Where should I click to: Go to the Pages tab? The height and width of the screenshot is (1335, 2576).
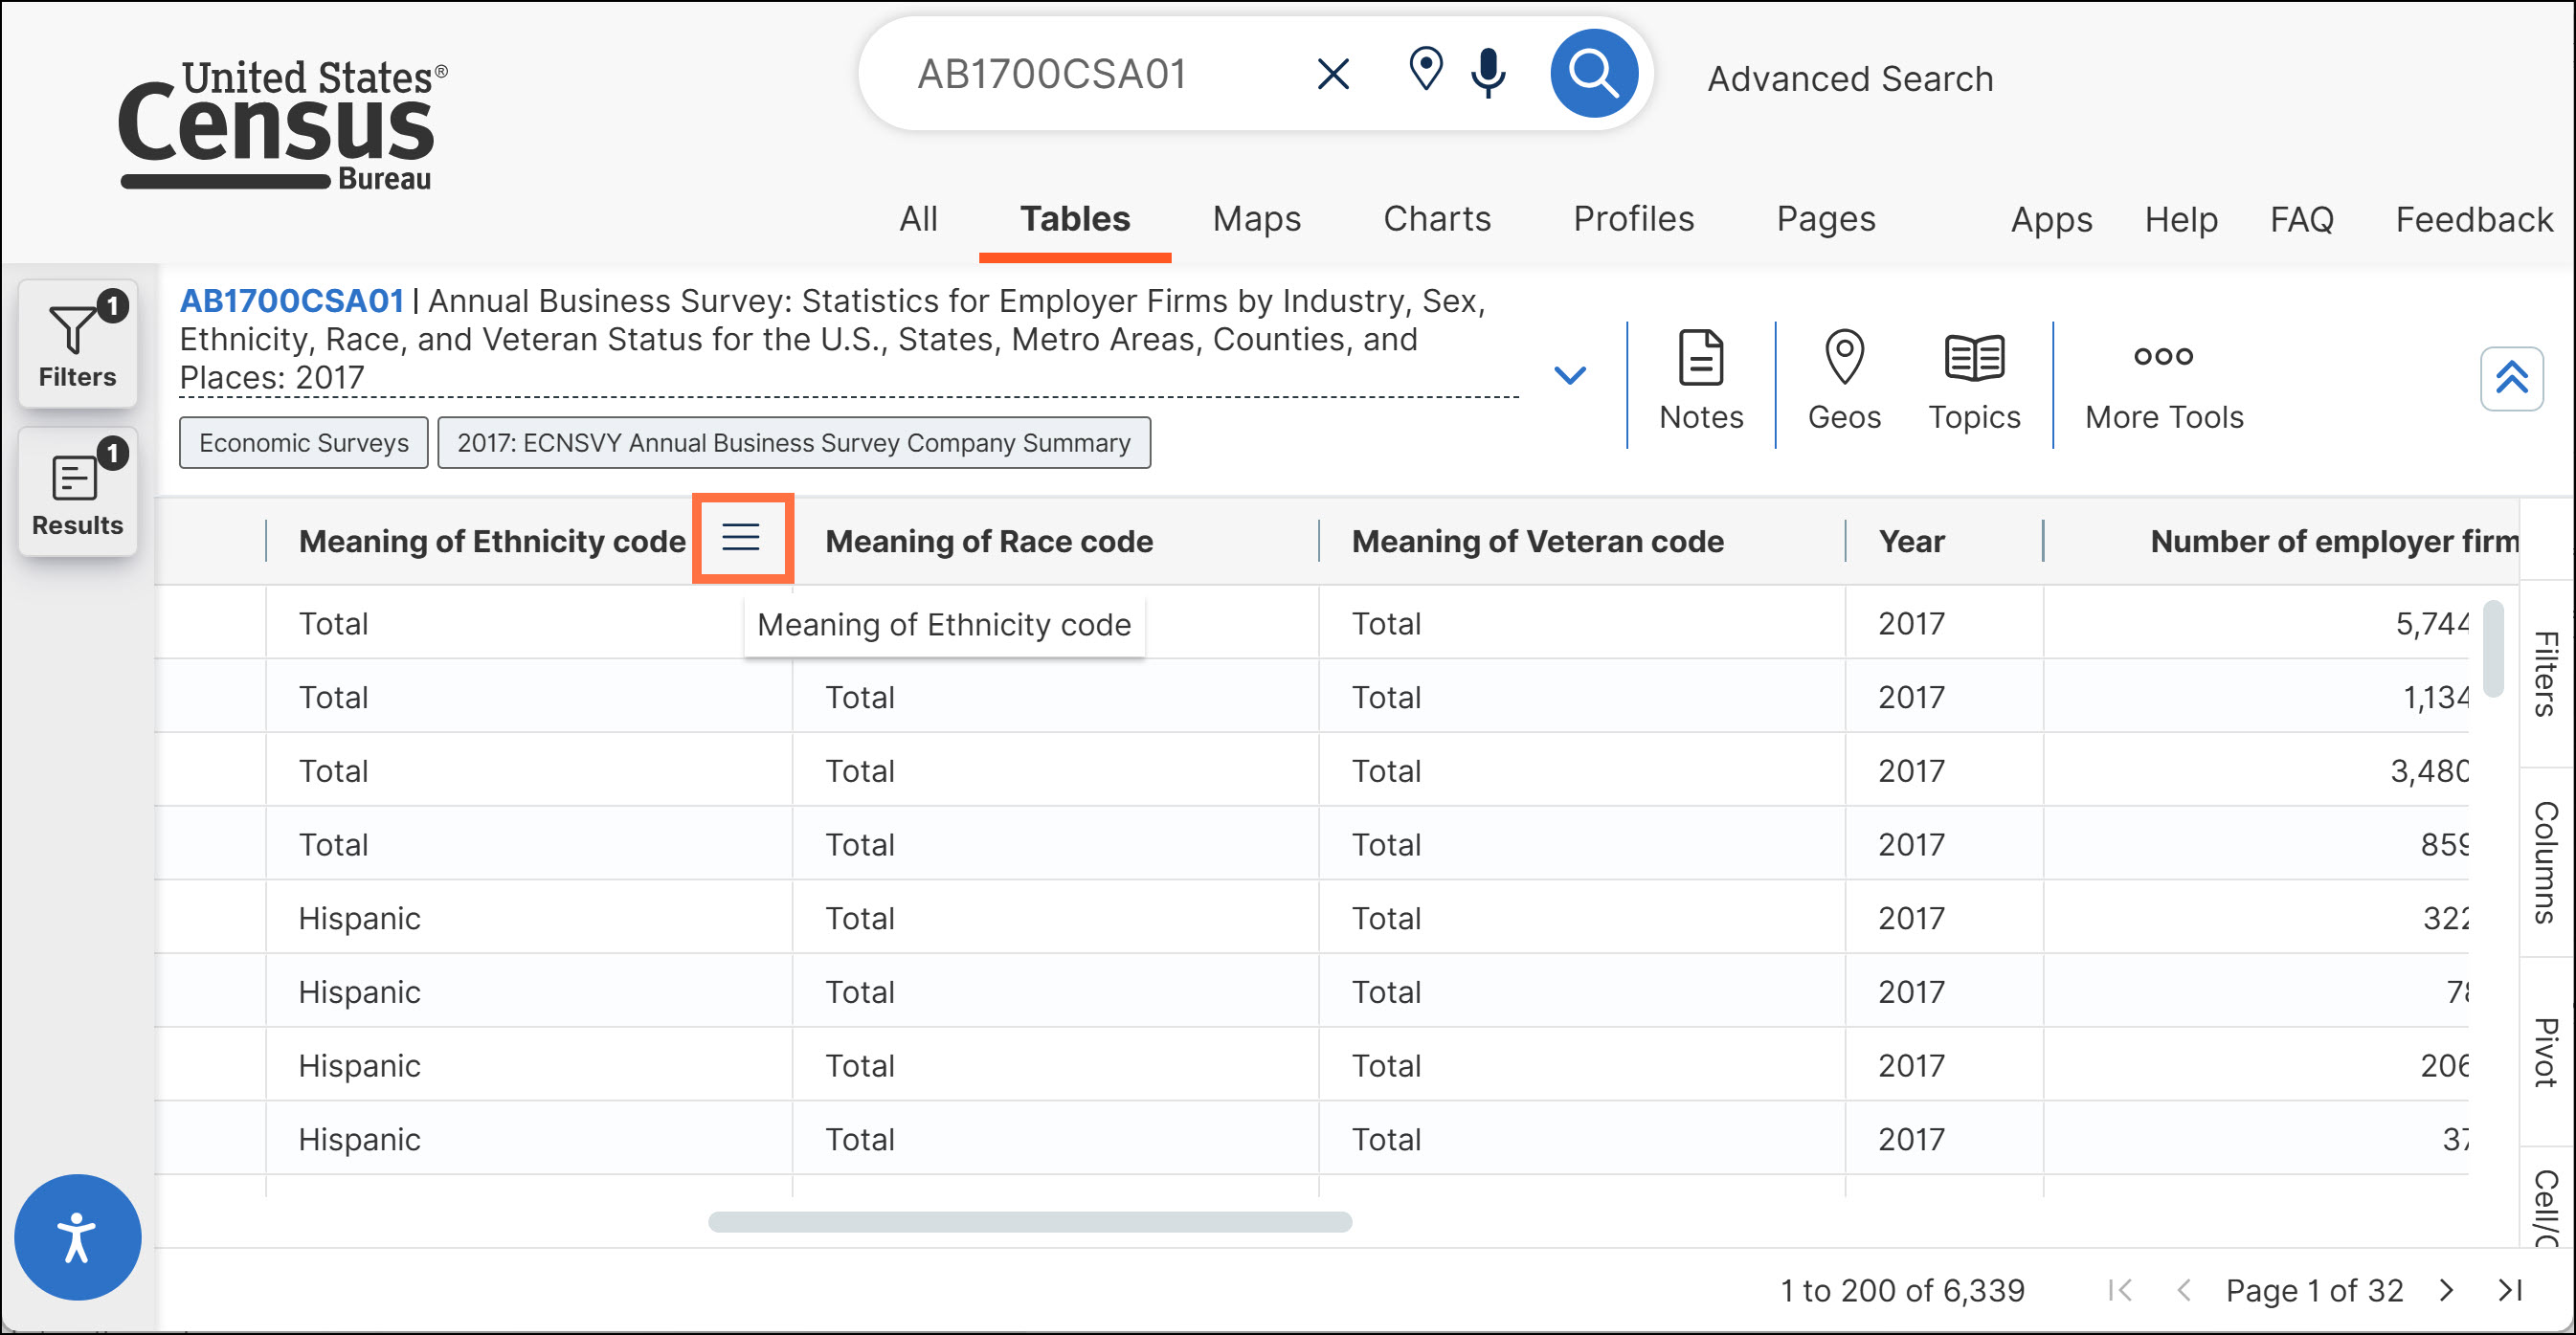pyautogui.click(x=1826, y=219)
